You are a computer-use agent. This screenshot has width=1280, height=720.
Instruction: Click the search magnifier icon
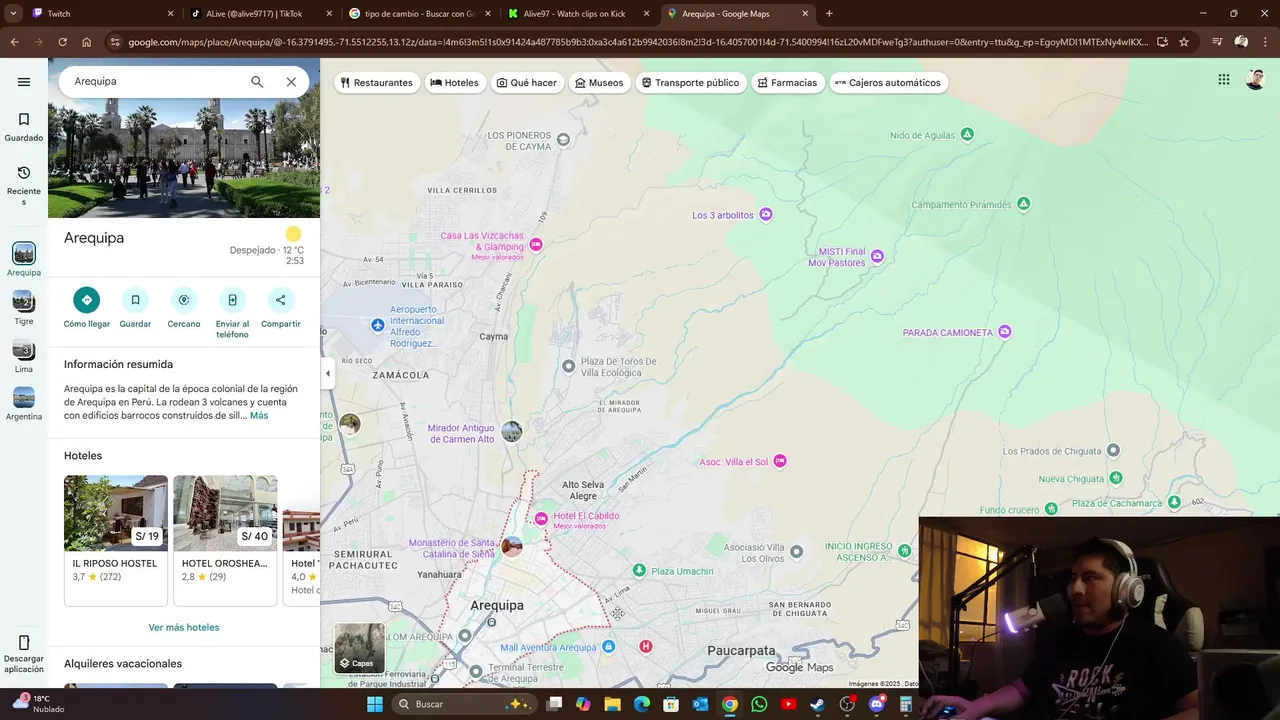pos(257,82)
